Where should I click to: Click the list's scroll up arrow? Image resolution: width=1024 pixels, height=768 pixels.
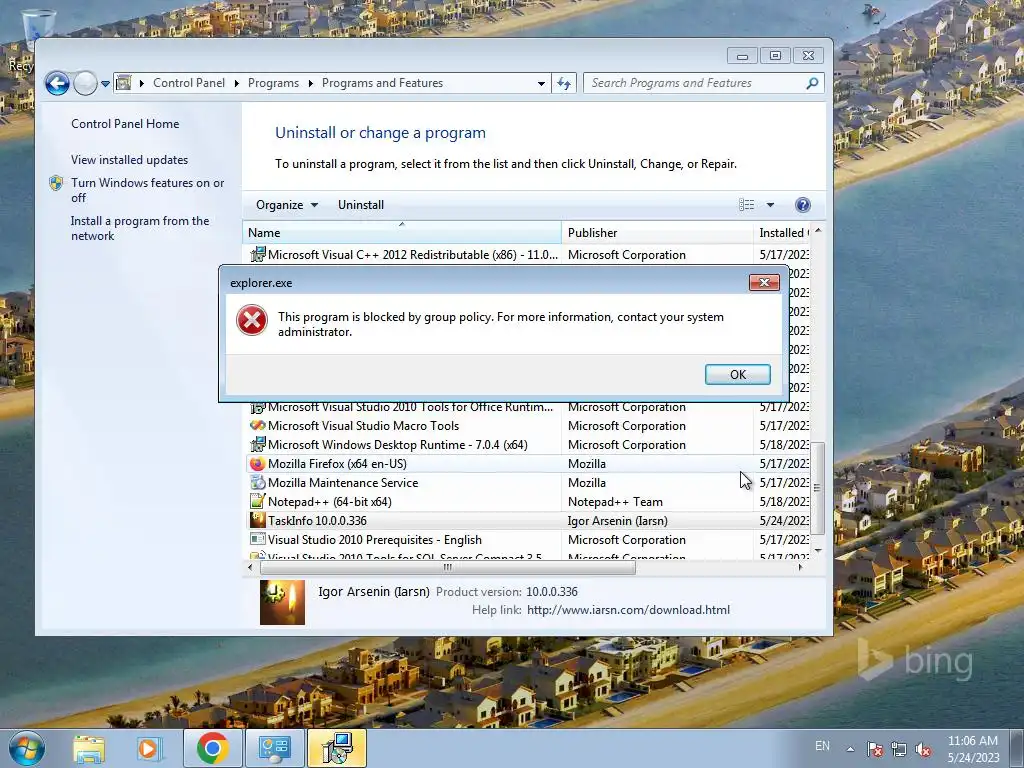coord(818,231)
